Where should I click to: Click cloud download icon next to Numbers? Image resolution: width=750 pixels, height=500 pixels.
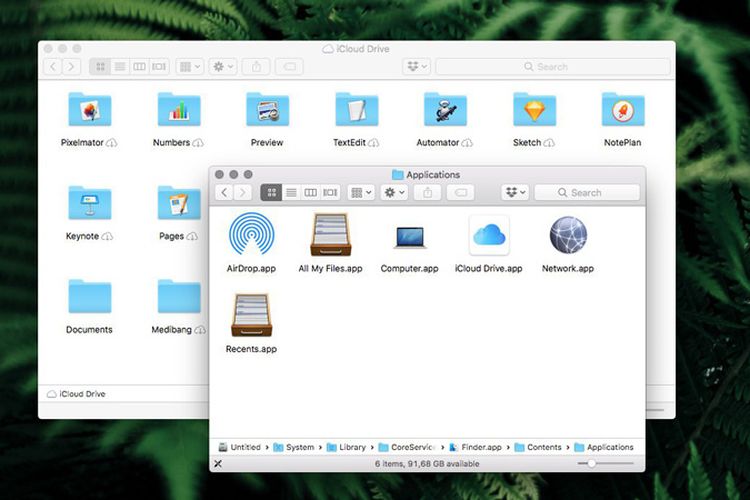tap(198, 143)
